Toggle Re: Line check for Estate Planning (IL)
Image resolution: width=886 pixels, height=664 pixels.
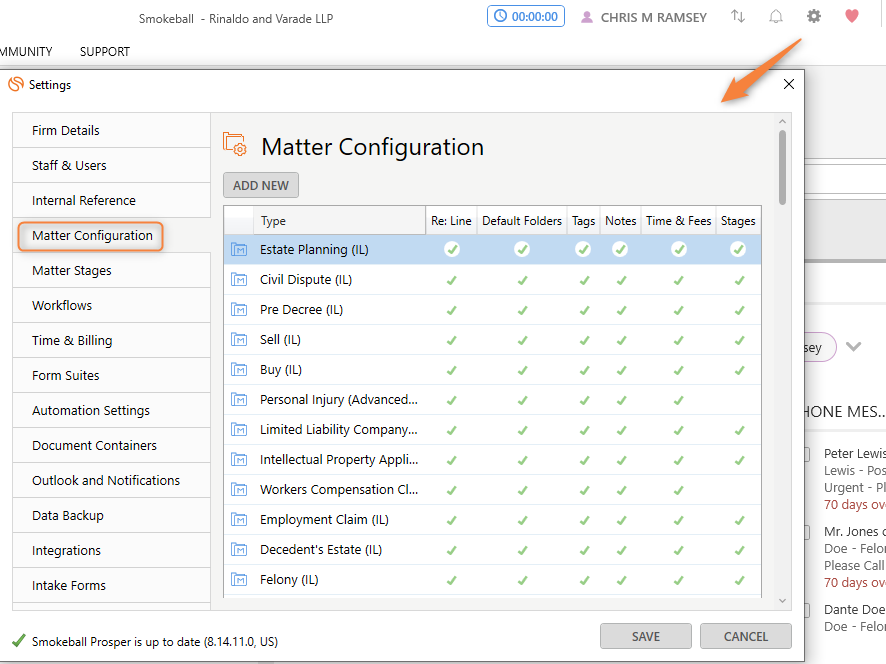pyautogui.click(x=451, y=249)
